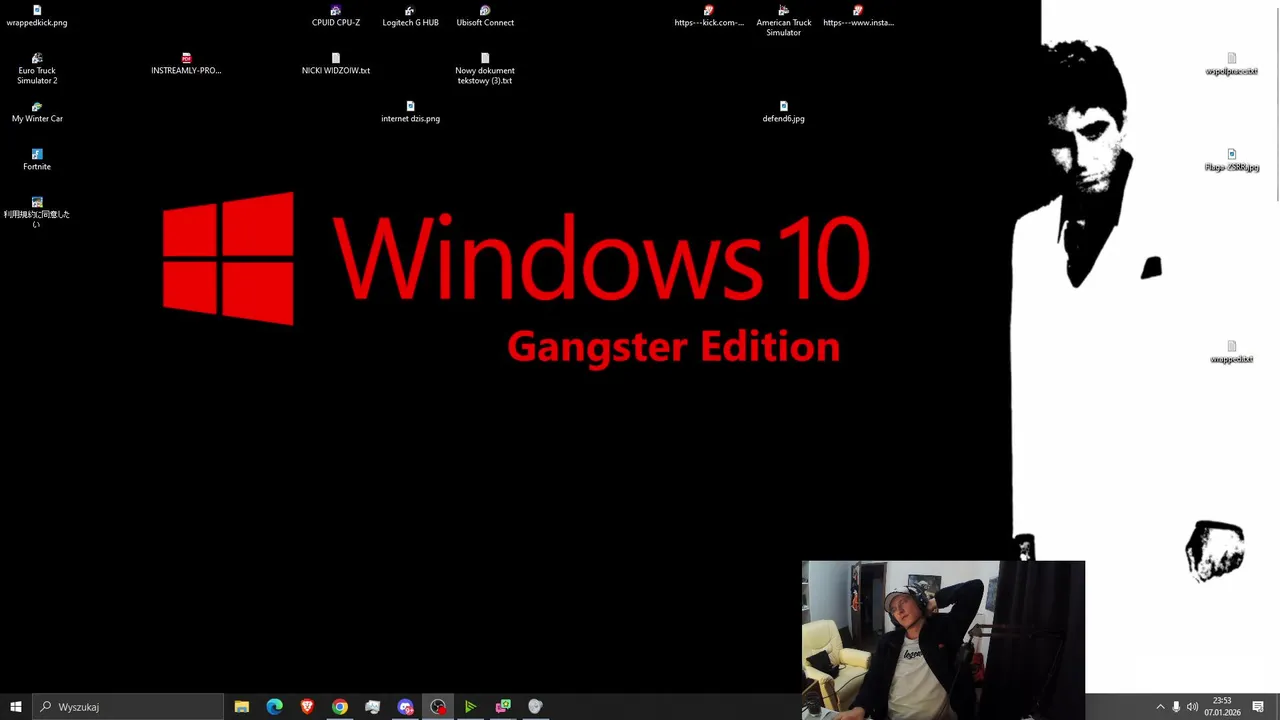Open File Explorer from taskbar
1280x720 pixels.
coord(242,707)
